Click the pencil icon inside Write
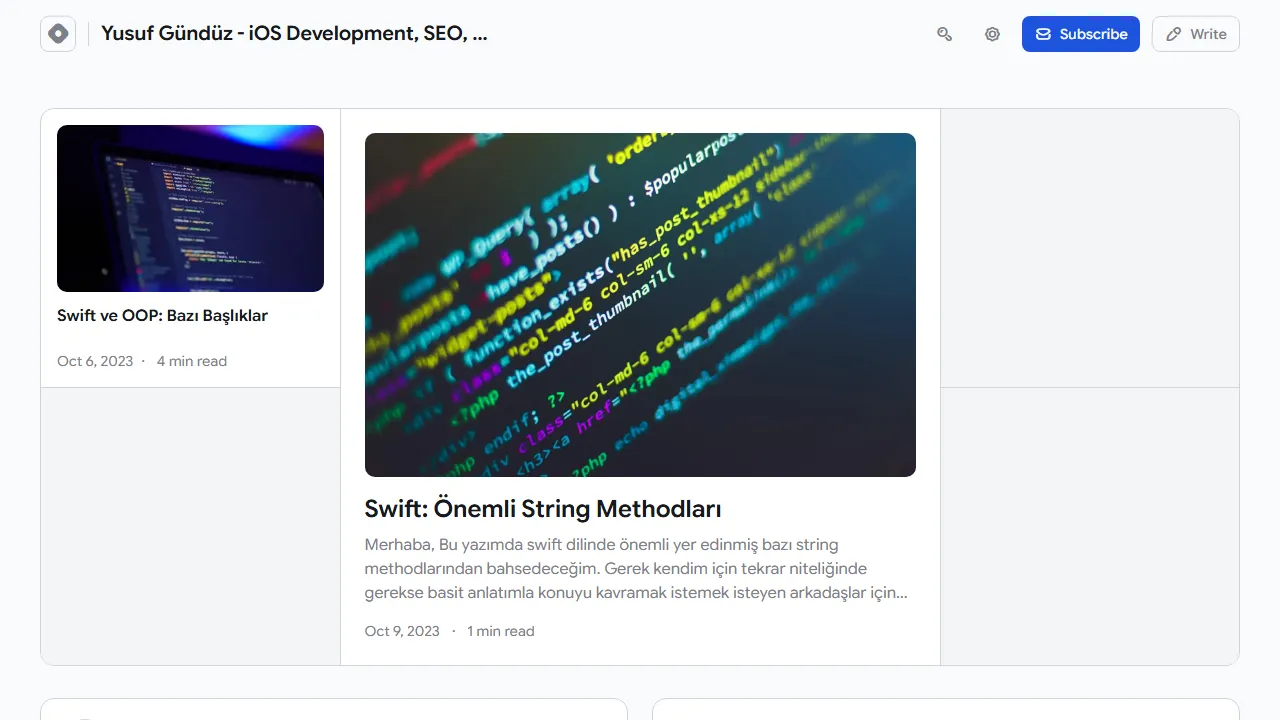This screenshot has width=1280, height=720. tap(1174, 34)
